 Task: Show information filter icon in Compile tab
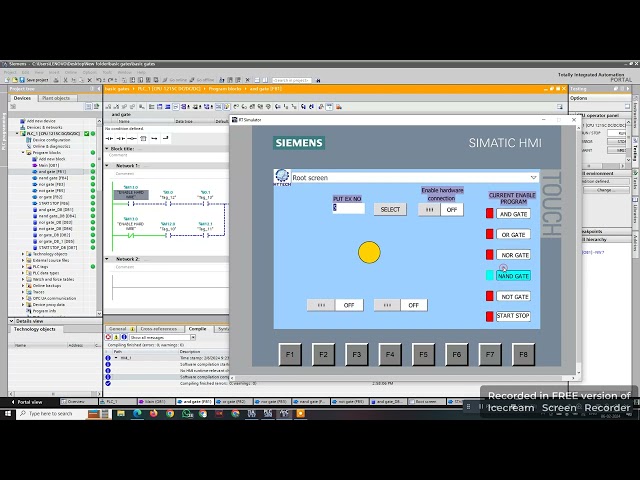[x=124, y=337]
